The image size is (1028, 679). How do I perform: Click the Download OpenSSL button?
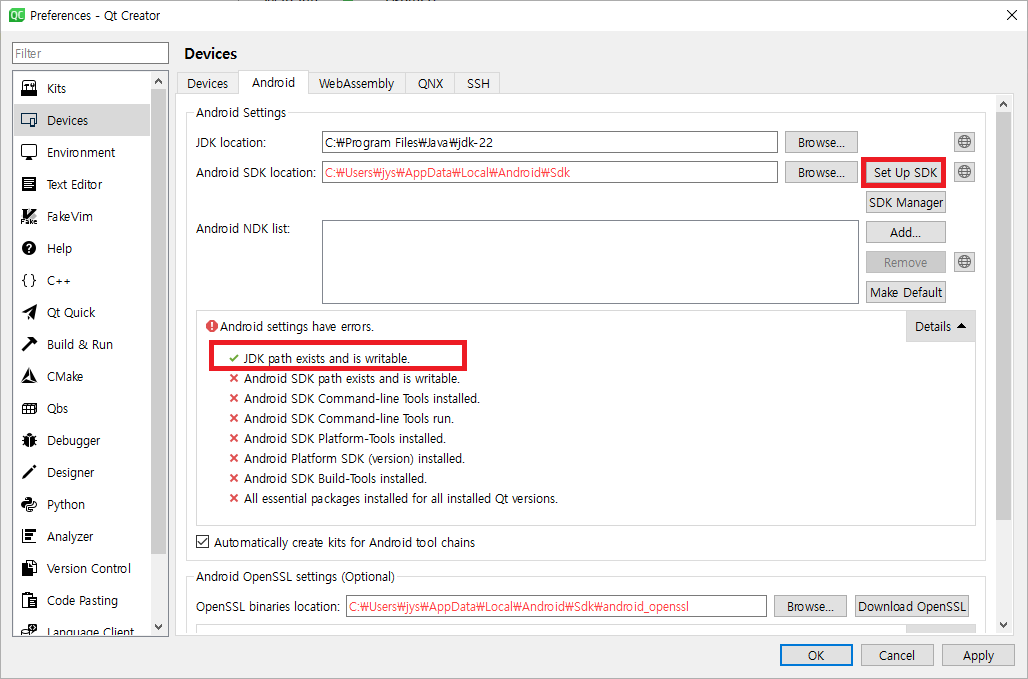(x=912, y=606)
